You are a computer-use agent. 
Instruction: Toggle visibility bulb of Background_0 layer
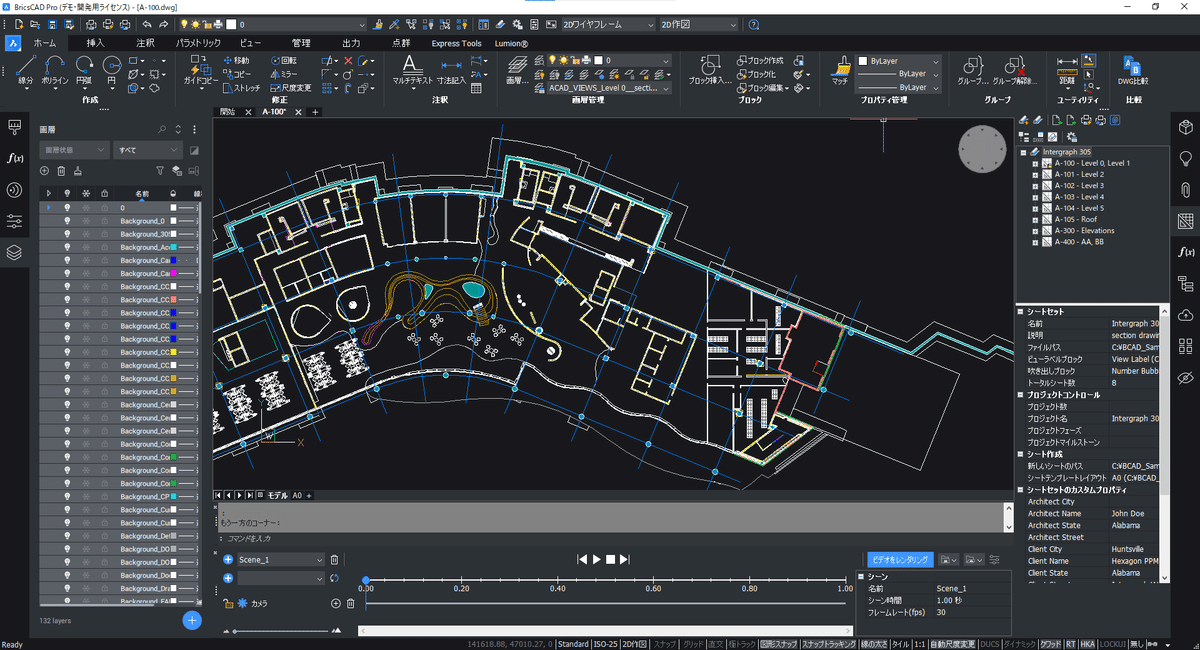67,221
